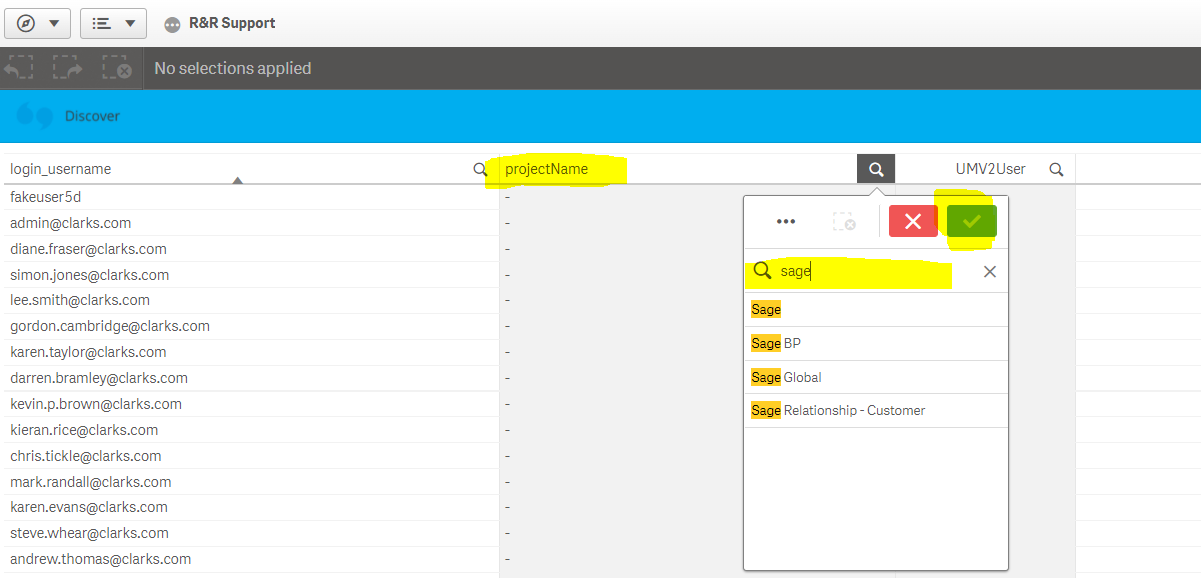Sort by login_username column header

tap(61, 169)
